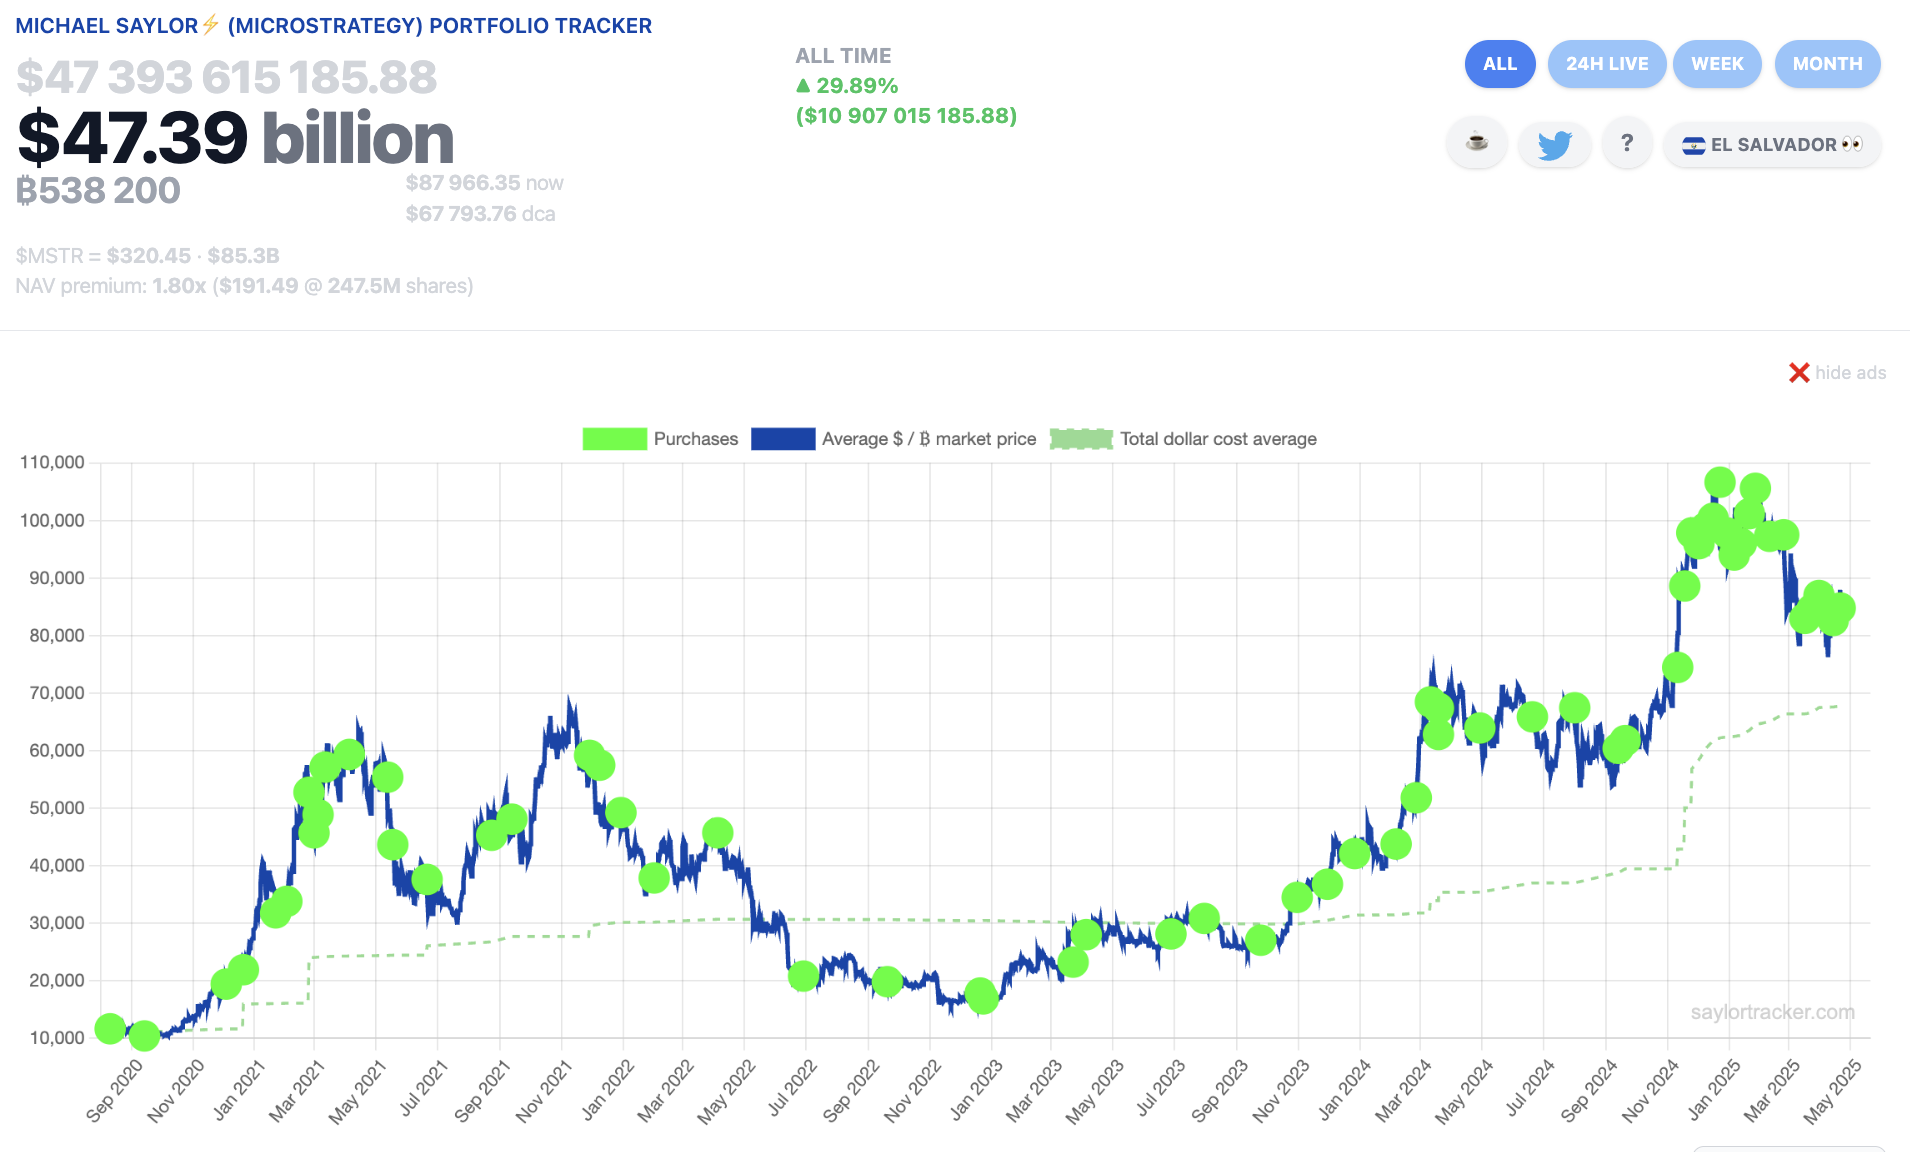Image resolution: width=1910 pixels, height=1152 pixels.
Task: Switch to the WEEK tab
Action: 1717,64
